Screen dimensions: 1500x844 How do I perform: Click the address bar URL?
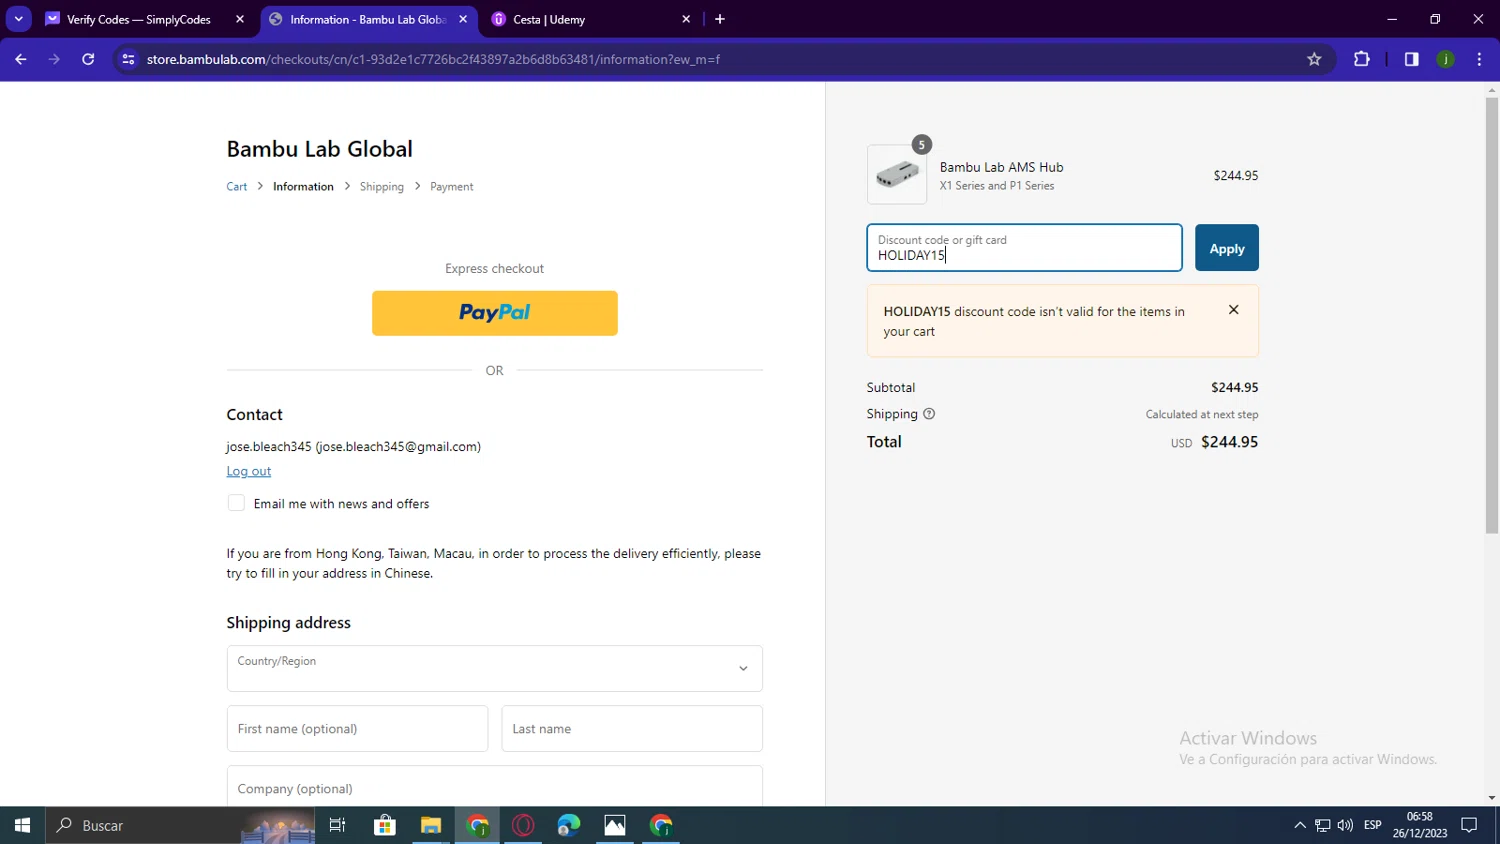coord(433,59)
